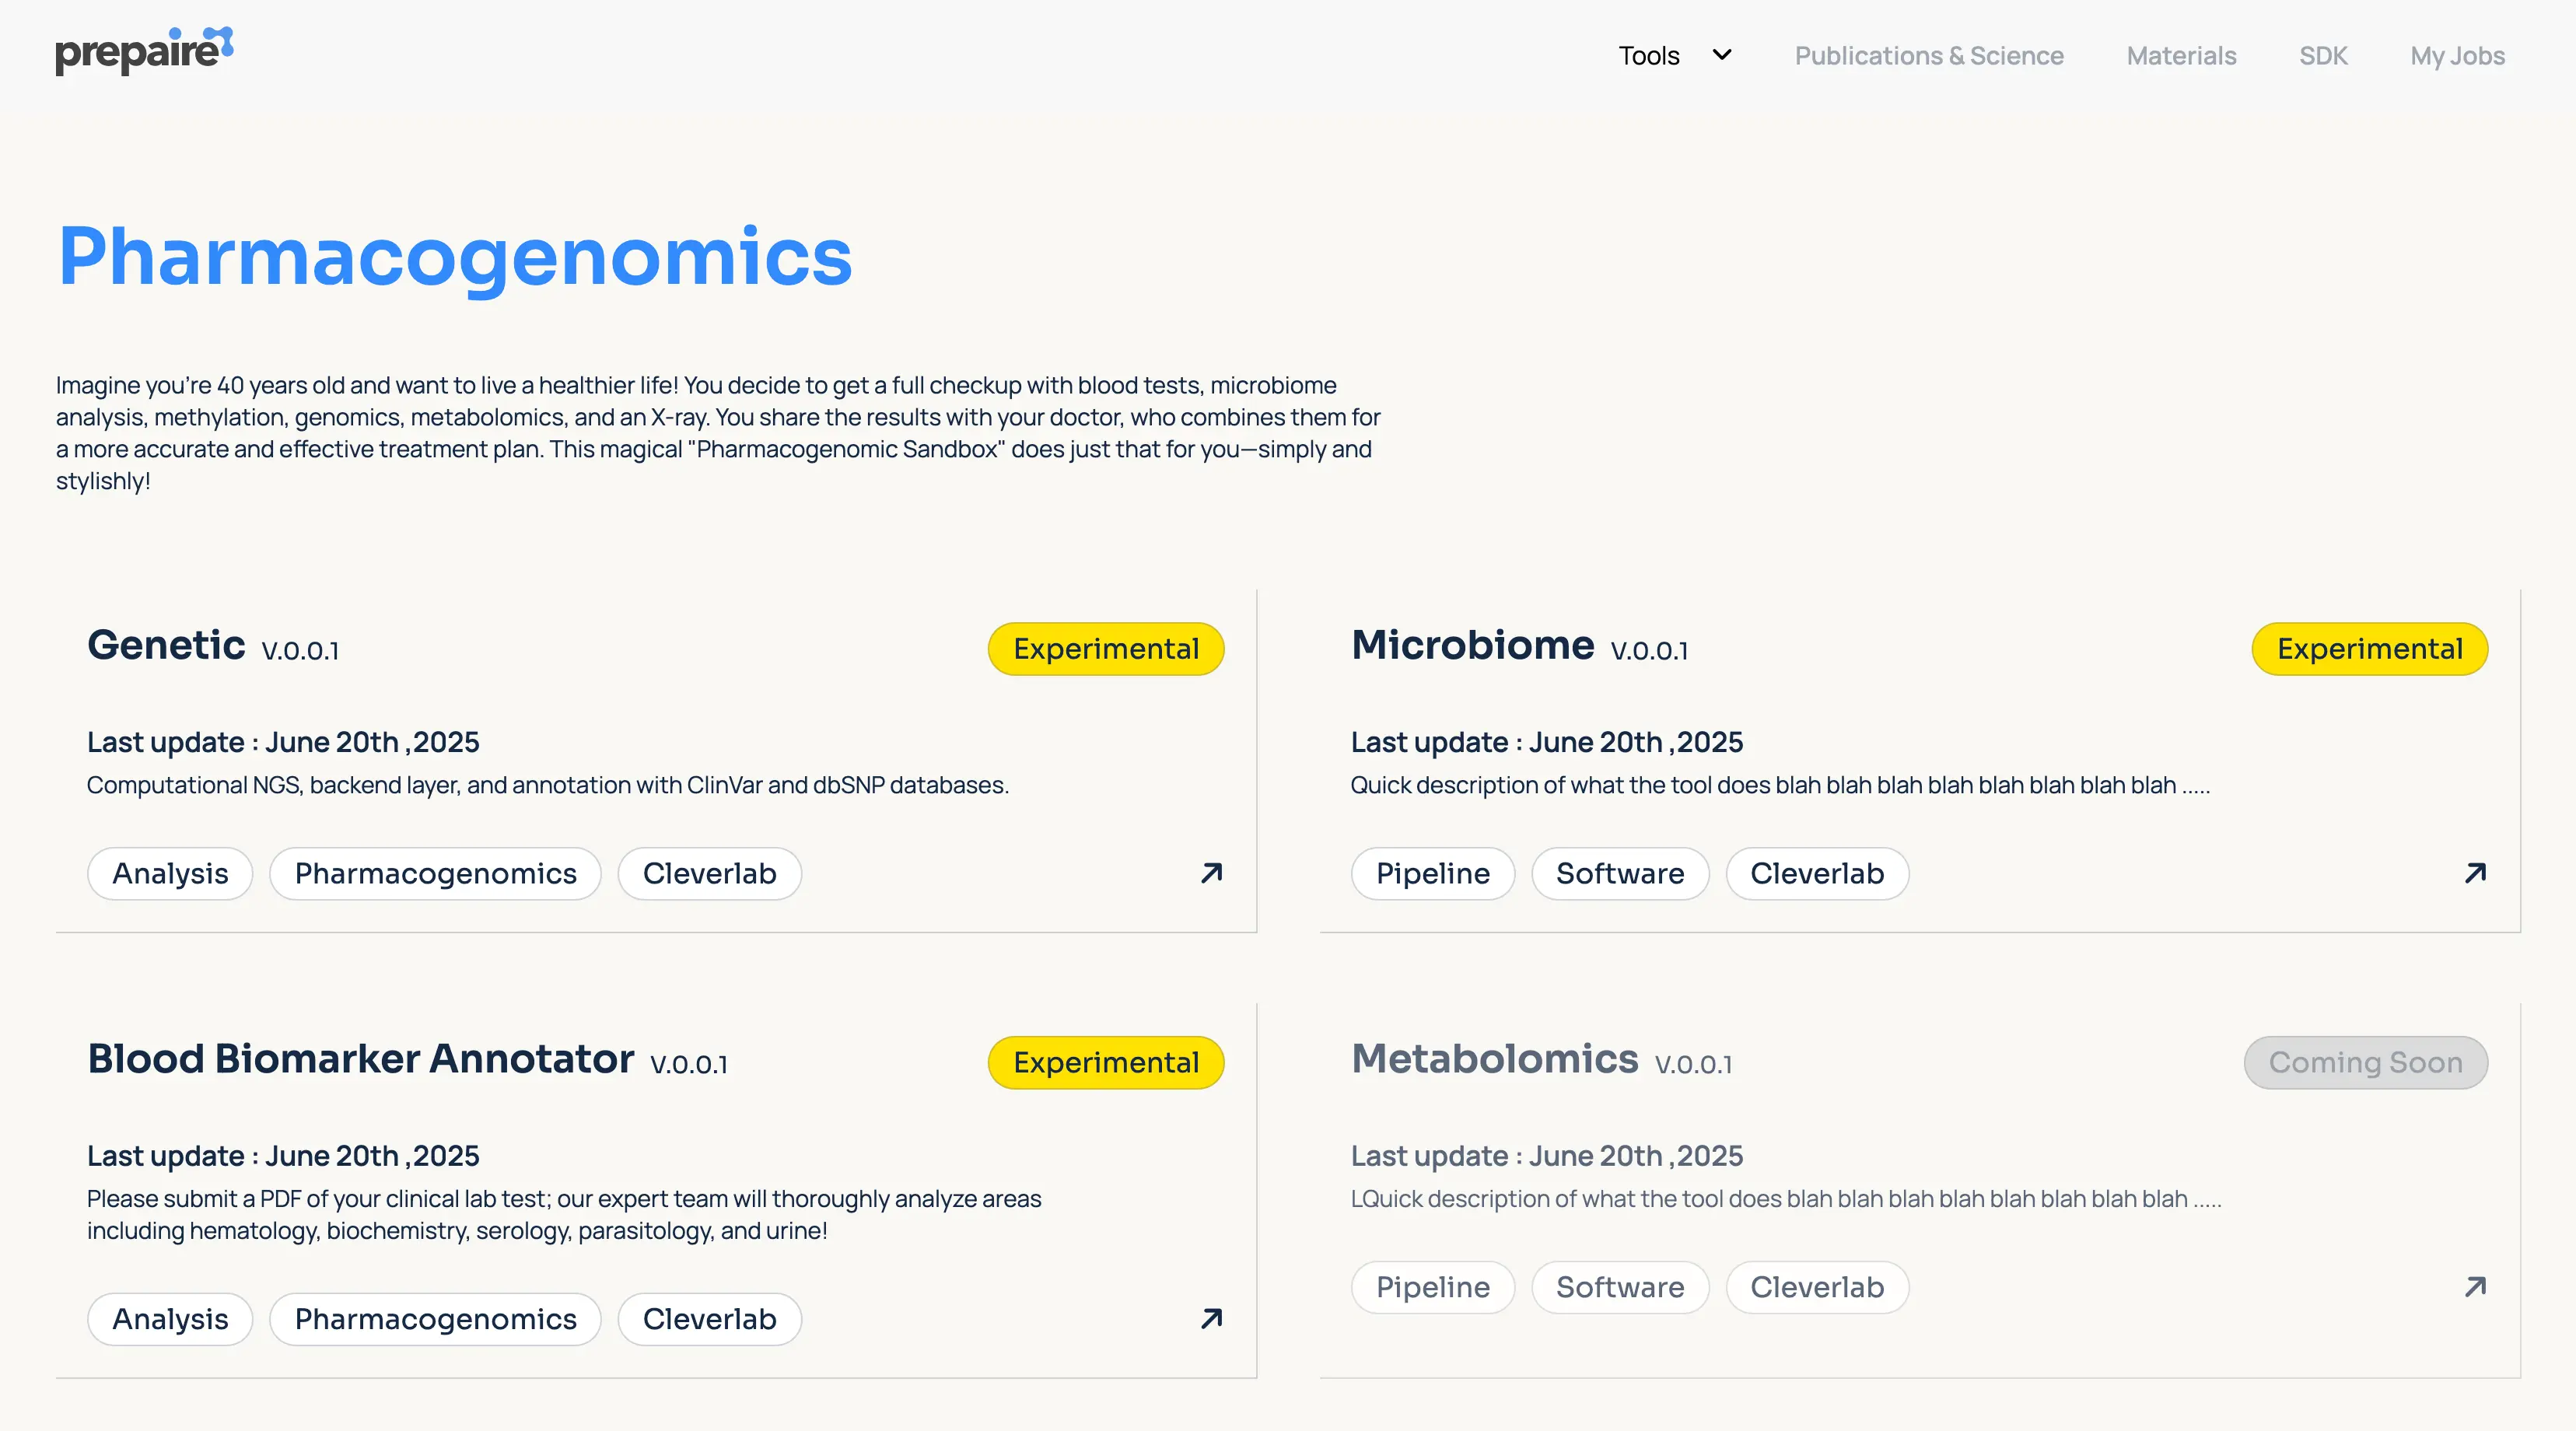Select the Pipeline tag on Microbiome card
Screen dimensions: 2576x1431
(x=1433, y=874)
